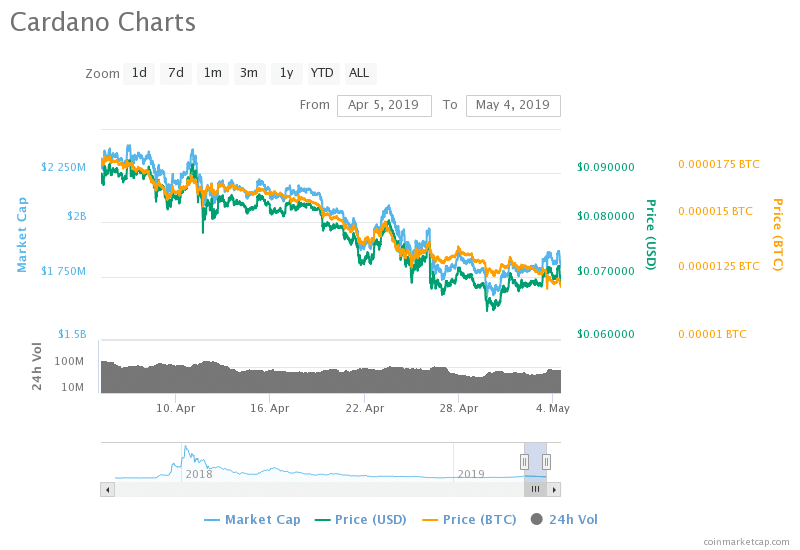Click the YTD zoom button
Screen dimensions: 800x550
[322, 73]
